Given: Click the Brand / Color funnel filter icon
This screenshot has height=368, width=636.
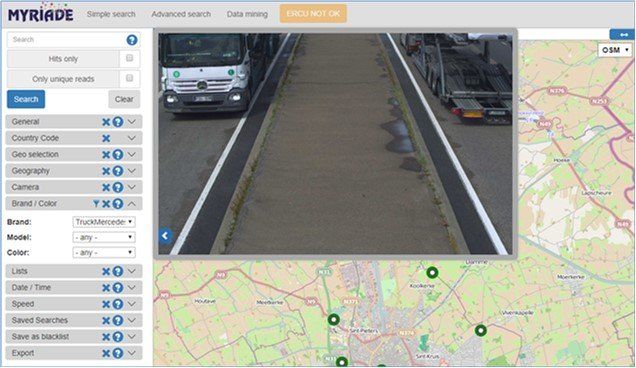Looking at the screenshot, I should (x=96, y=203).
